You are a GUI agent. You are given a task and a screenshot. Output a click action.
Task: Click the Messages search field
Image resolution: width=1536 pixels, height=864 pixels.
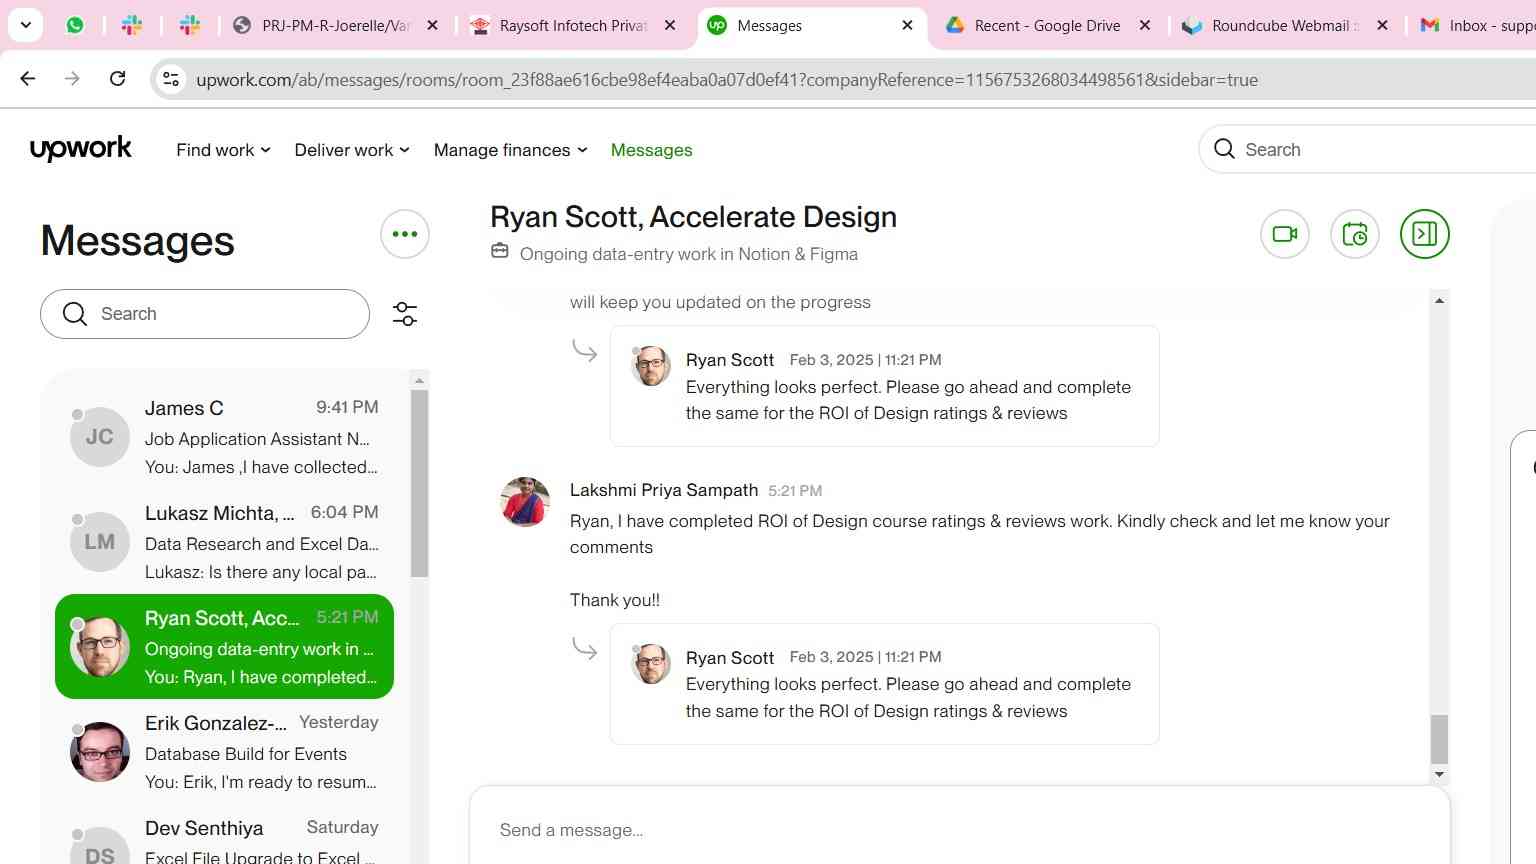tap(205, 314)
